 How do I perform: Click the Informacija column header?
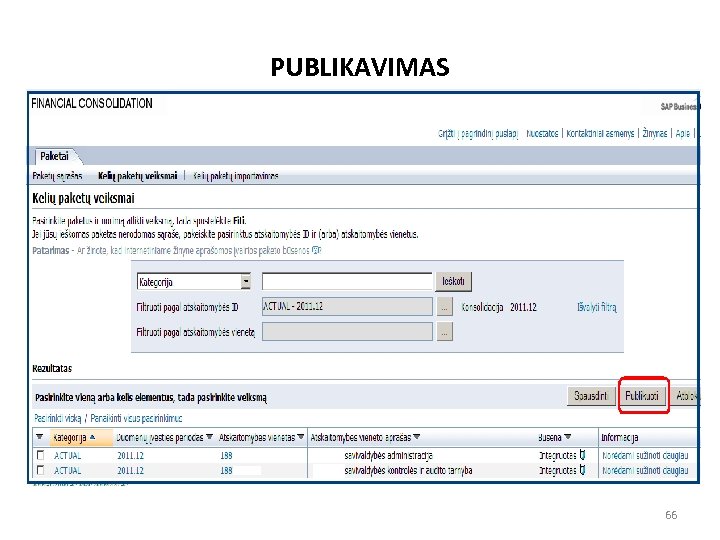(620, 438)
